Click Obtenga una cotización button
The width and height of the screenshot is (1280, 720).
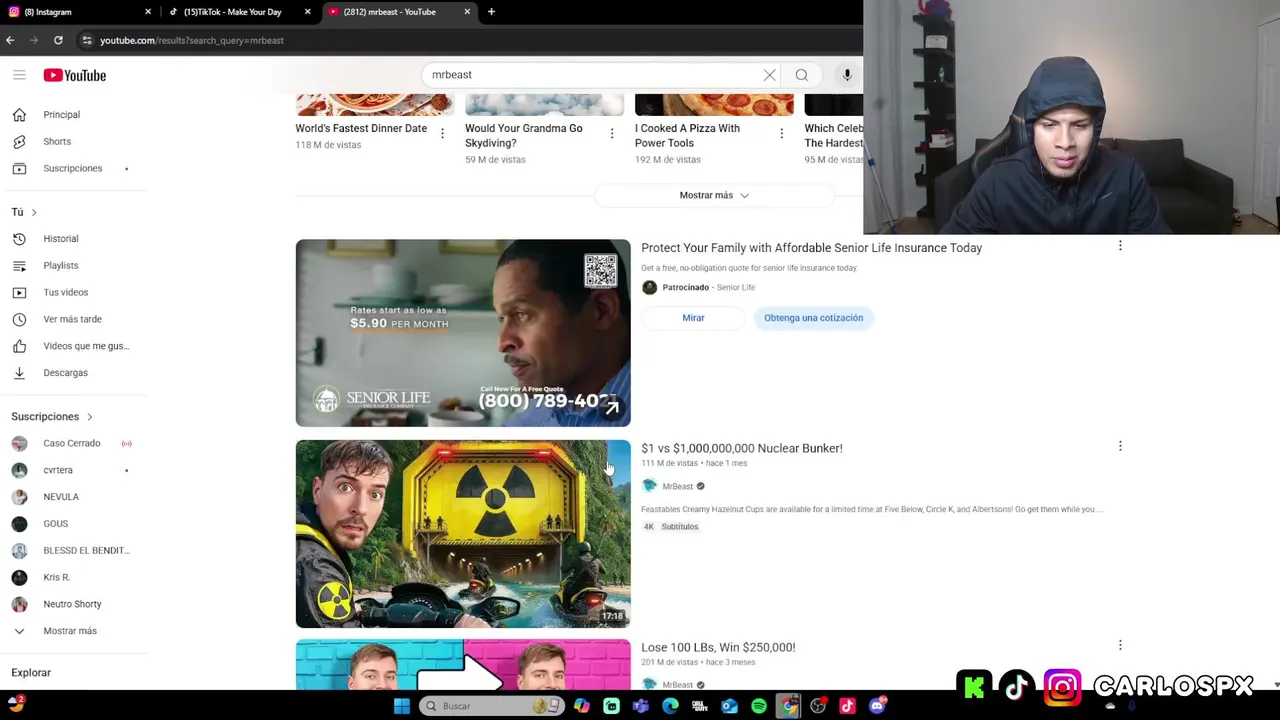point(813,318)
